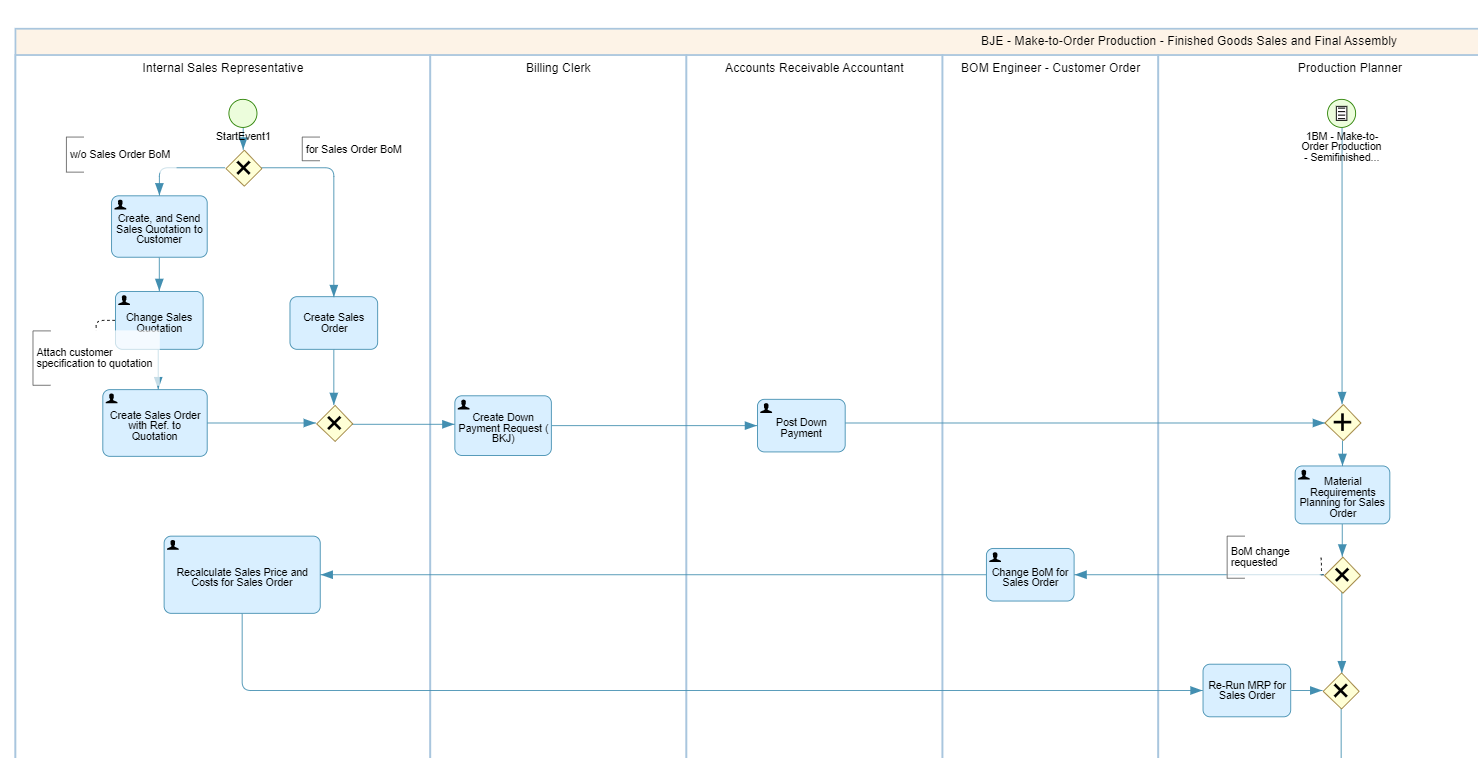1478x758 pixels.
Task: Click the user icon in Post Down Payment
Action: 767,408
